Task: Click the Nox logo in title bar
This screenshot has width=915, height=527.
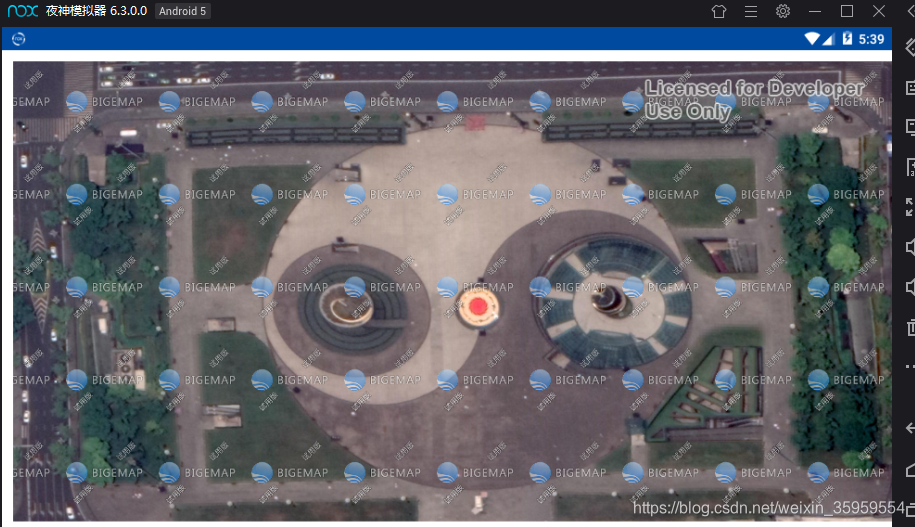Action: pyautogui.click(x=23, y=11)
